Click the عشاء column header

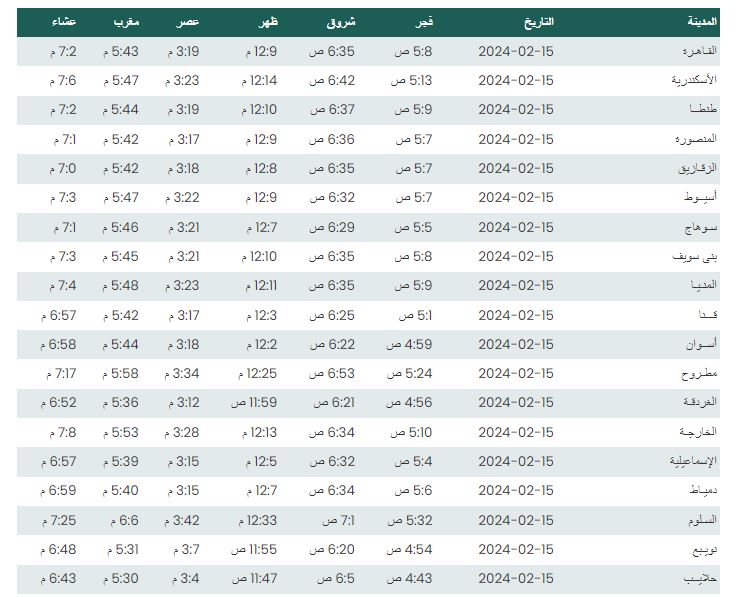(64, 22)
